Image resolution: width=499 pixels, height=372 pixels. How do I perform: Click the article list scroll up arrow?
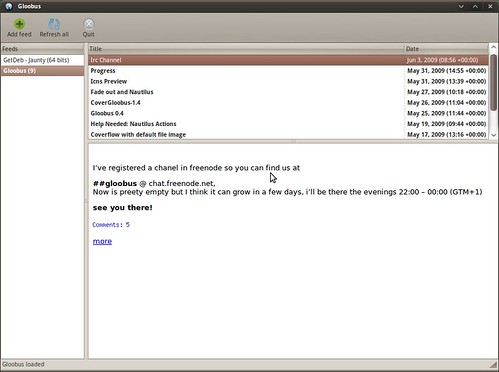pyautogui.click(x=494, y=48)
